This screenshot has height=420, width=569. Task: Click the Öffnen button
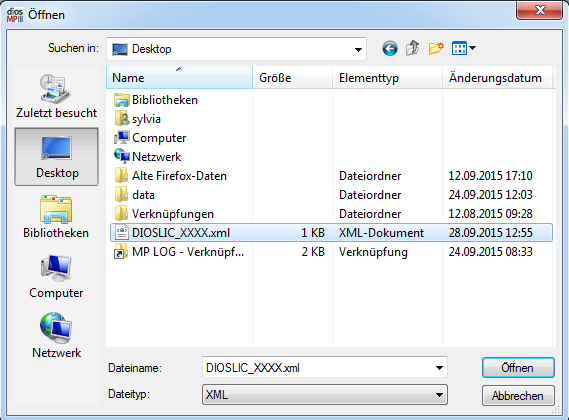(x=518, y=368)
